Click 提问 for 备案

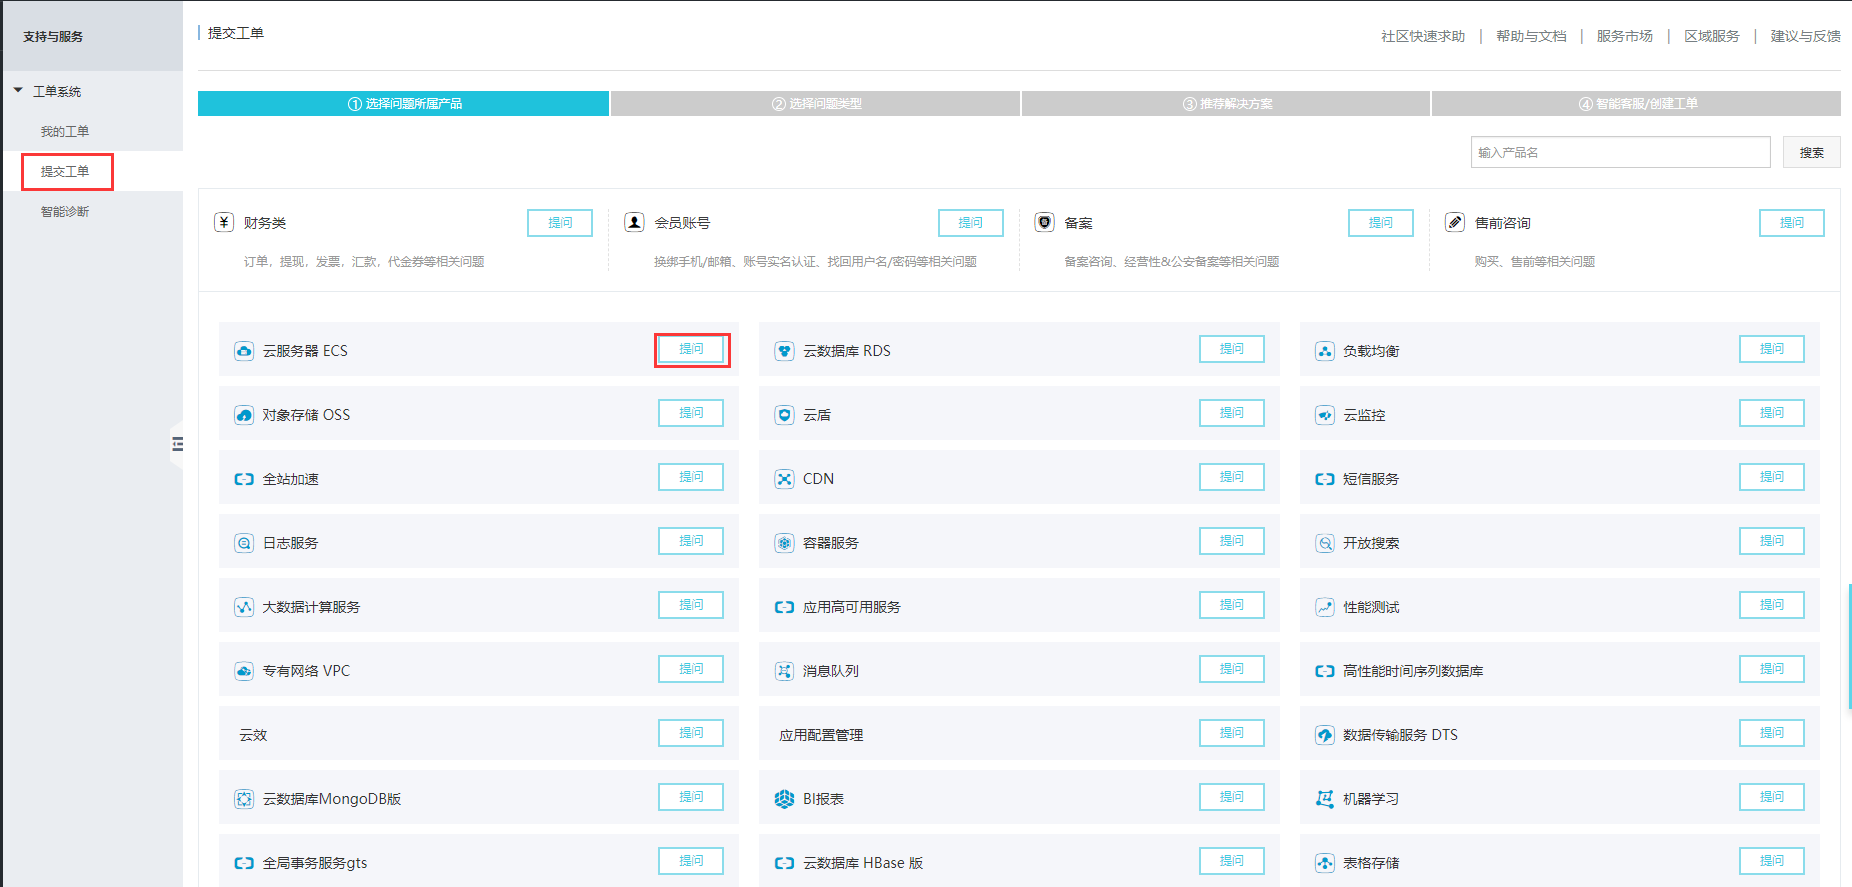1381,223
